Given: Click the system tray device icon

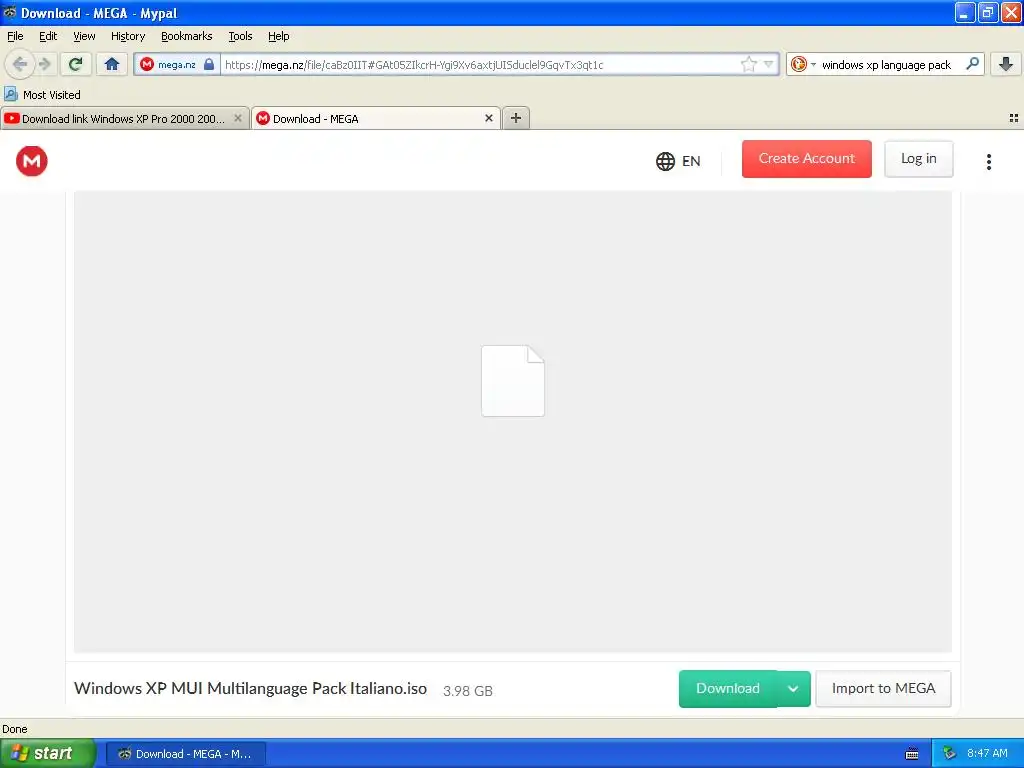Looking at the screenshot, I should point(950,754).
